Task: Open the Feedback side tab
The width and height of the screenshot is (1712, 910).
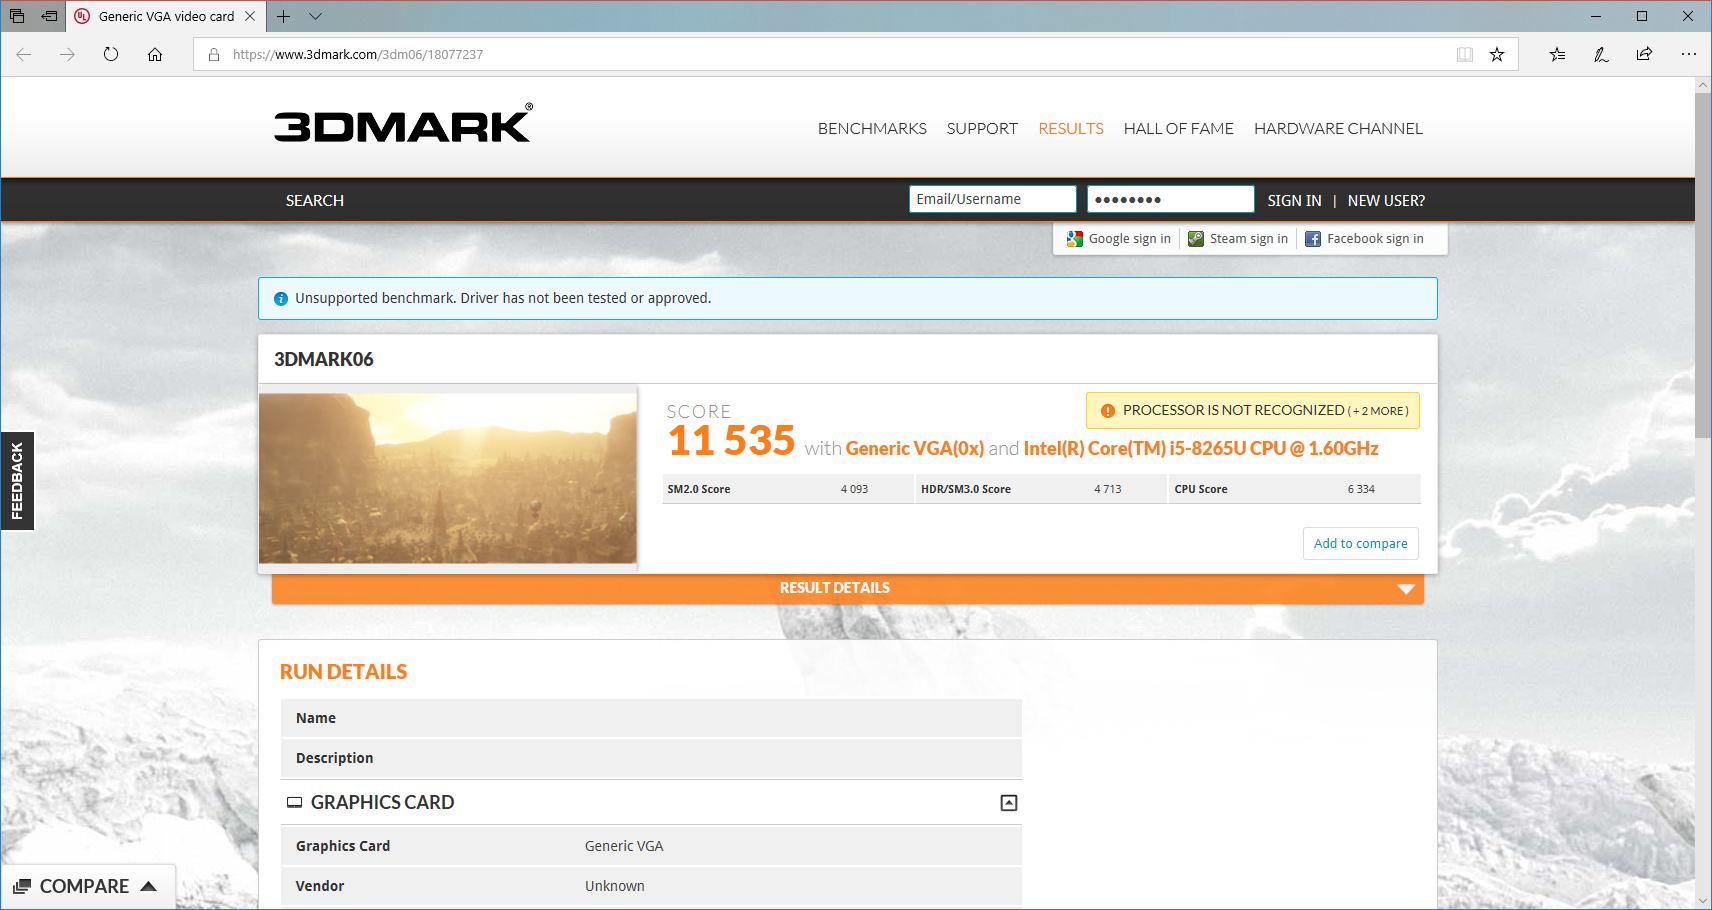Action: click(x=17, y=481)
